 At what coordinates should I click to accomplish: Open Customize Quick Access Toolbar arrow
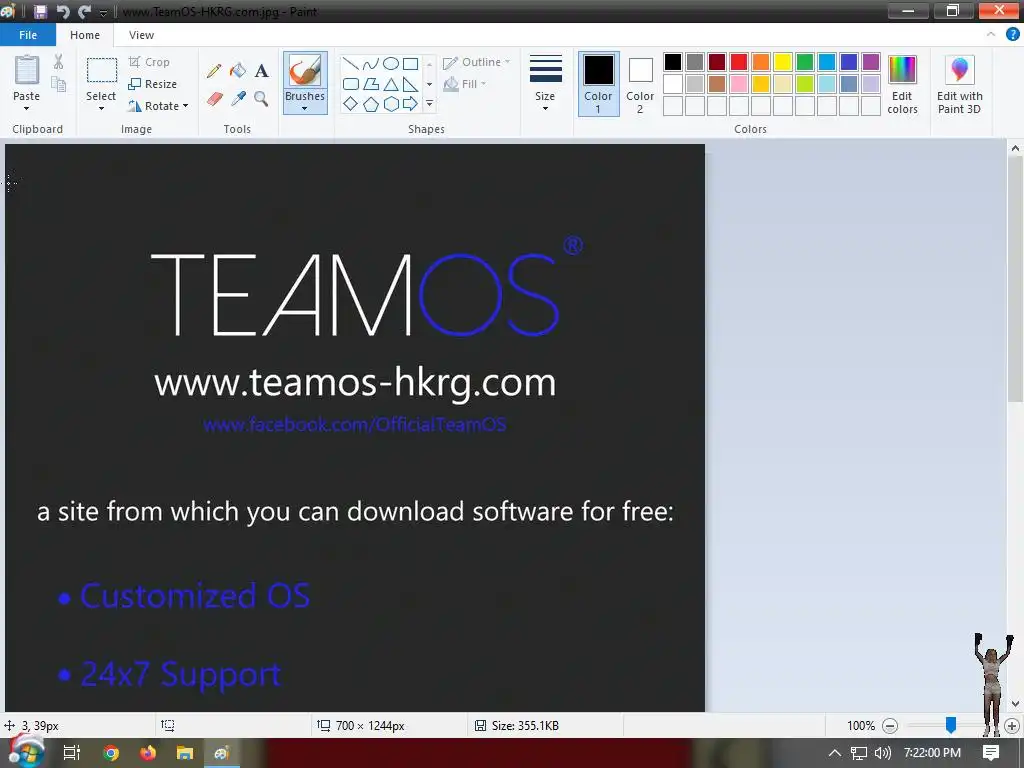[x=103, y=12]
